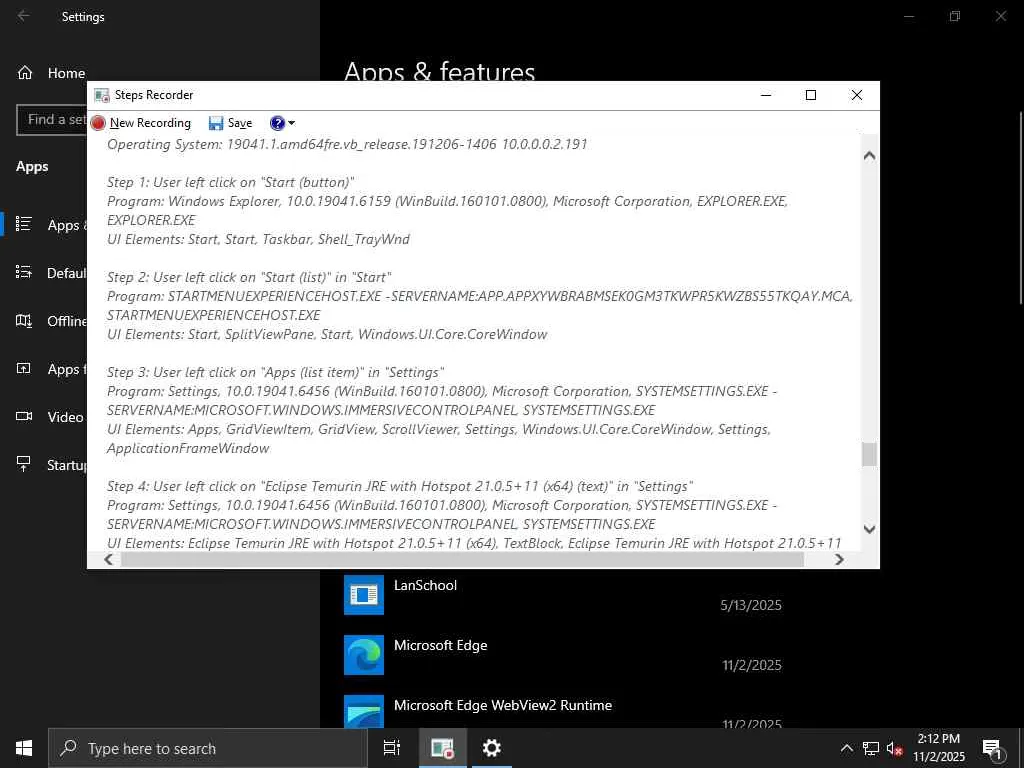Click the Edge WebView2 Runtime icon
Viewport: 1024px width, 768px height.
(364, 711)
